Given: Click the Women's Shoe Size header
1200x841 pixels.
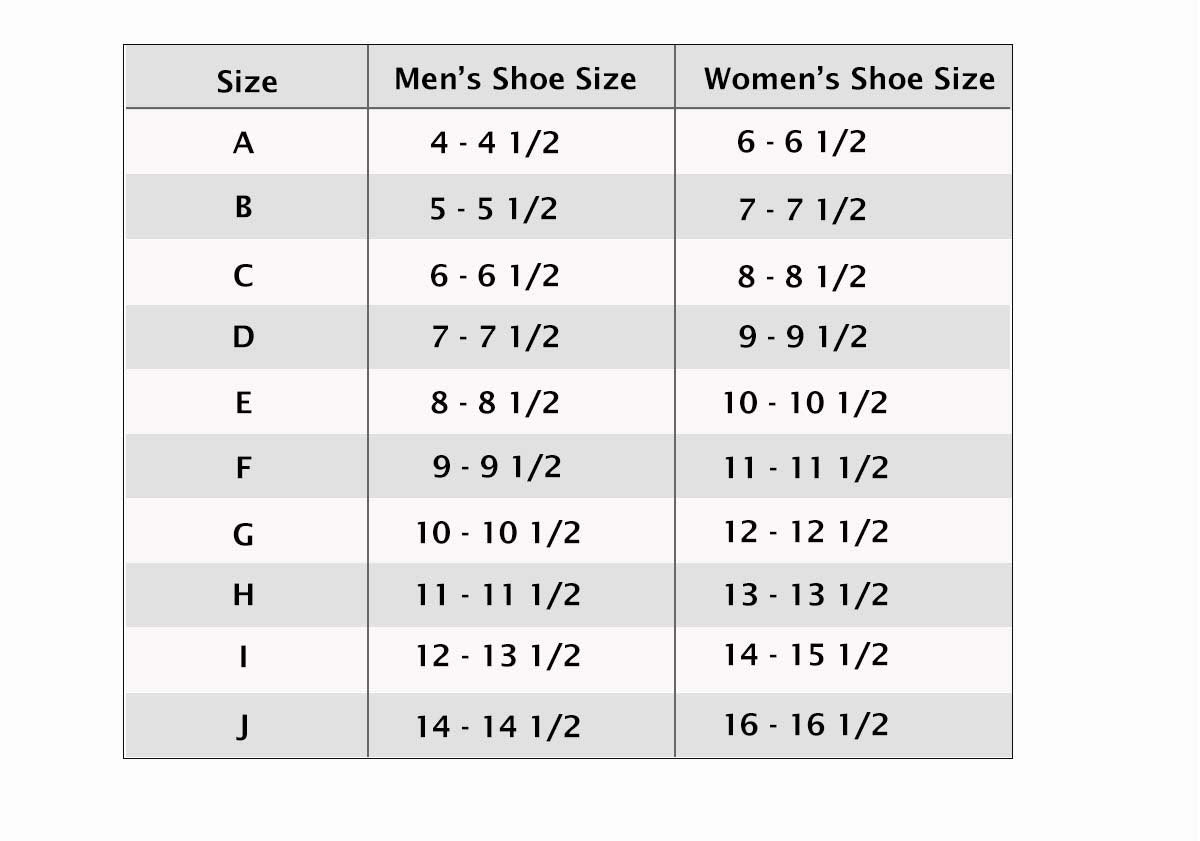Looking at the screenshot, I should (x=849, y=79).
